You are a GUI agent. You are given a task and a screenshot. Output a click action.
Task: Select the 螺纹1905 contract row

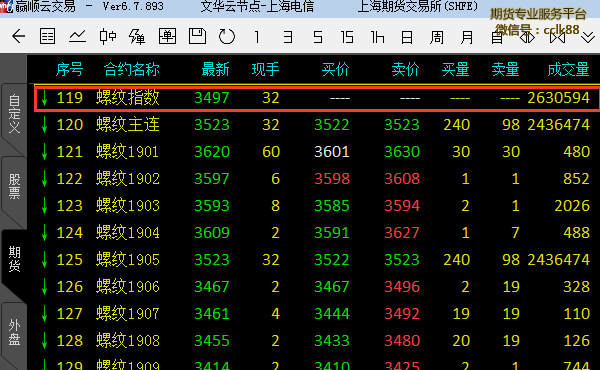click(x=317, y=260)
